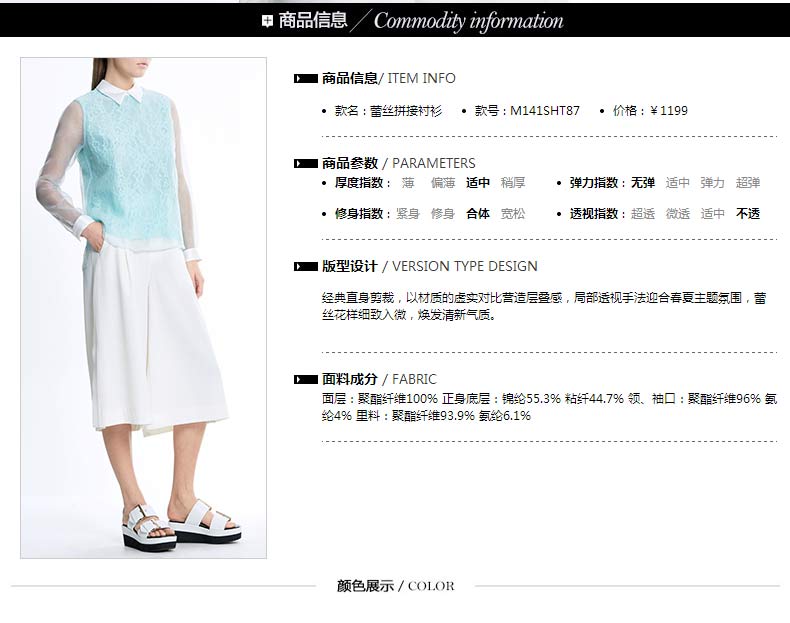Select 不透 under 透视指数
Screen dimensions: 790x623
(748, 214)
